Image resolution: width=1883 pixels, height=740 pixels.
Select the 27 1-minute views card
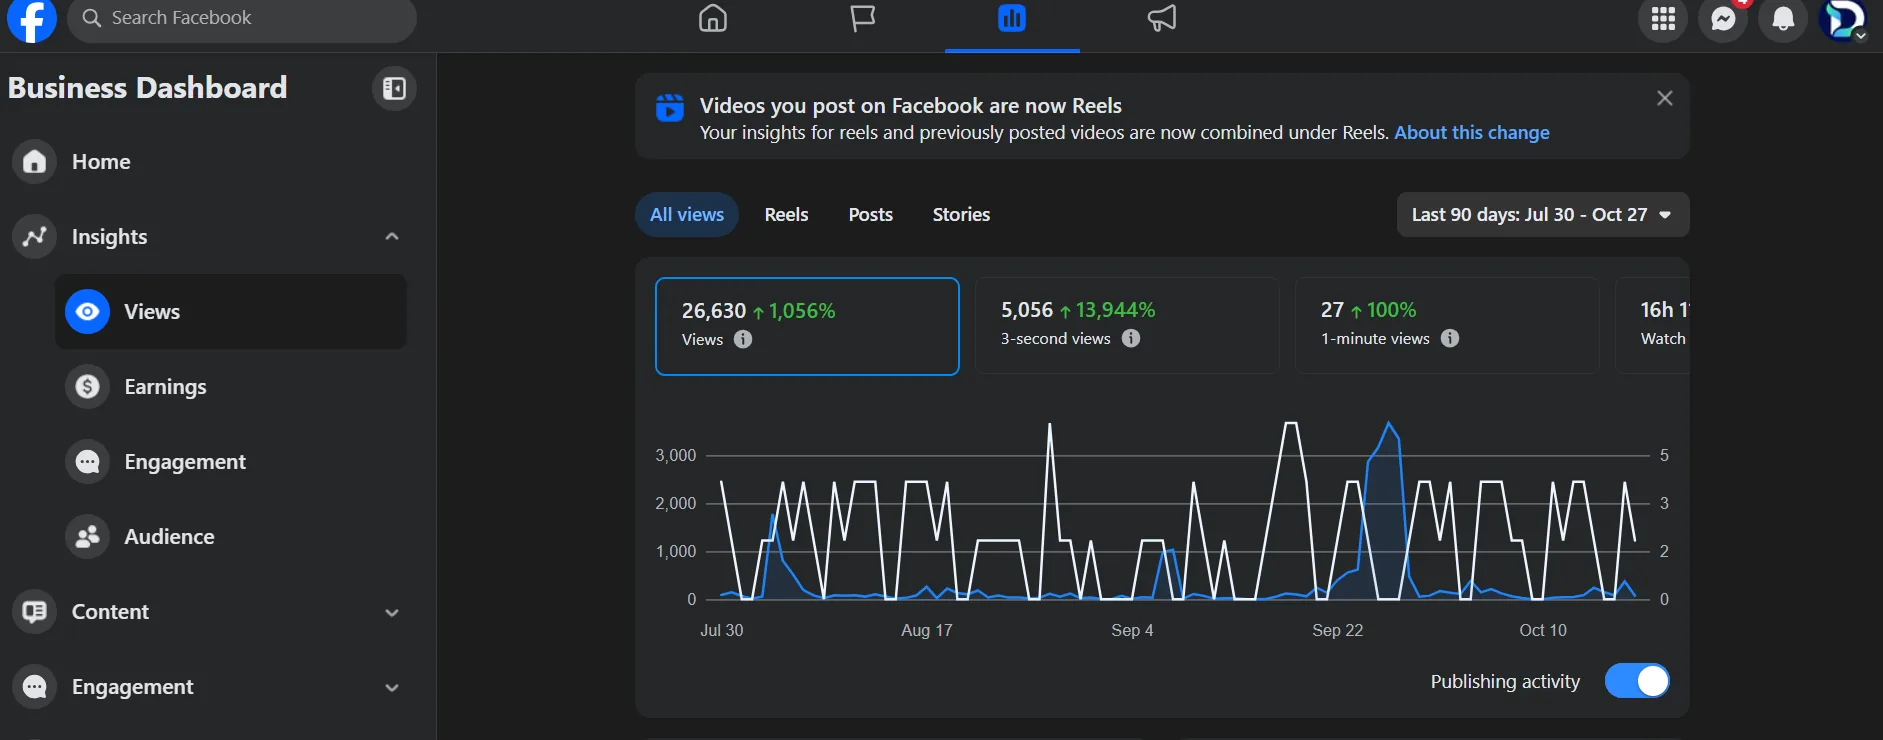click(1447, 326)
